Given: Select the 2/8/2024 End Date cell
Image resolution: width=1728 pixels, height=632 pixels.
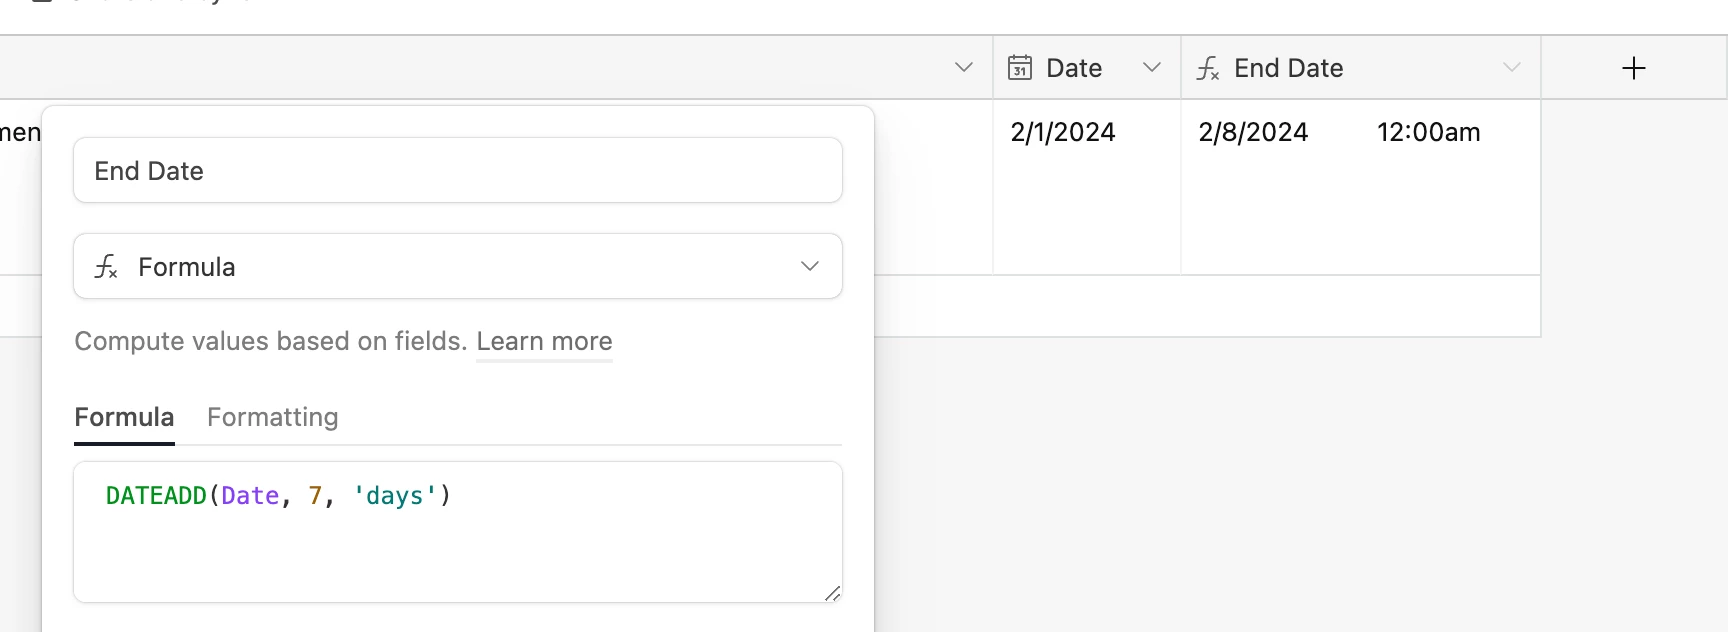Looking at the screenshot, I should pyautogui.click(x=1361, y=187).
